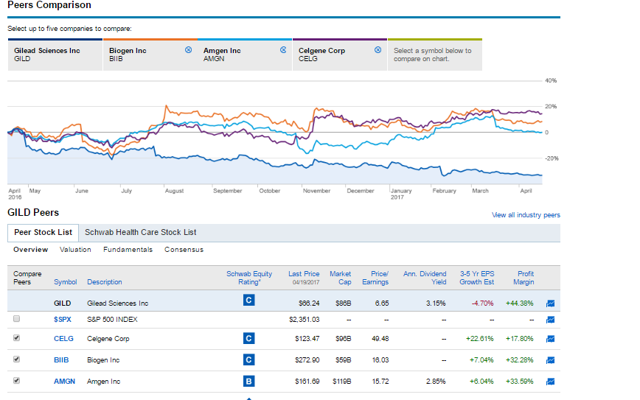Viewport: 640px width, 400px height.
Task: View Schwab Equity Rating B for Amgen
Action: (249, 381)
